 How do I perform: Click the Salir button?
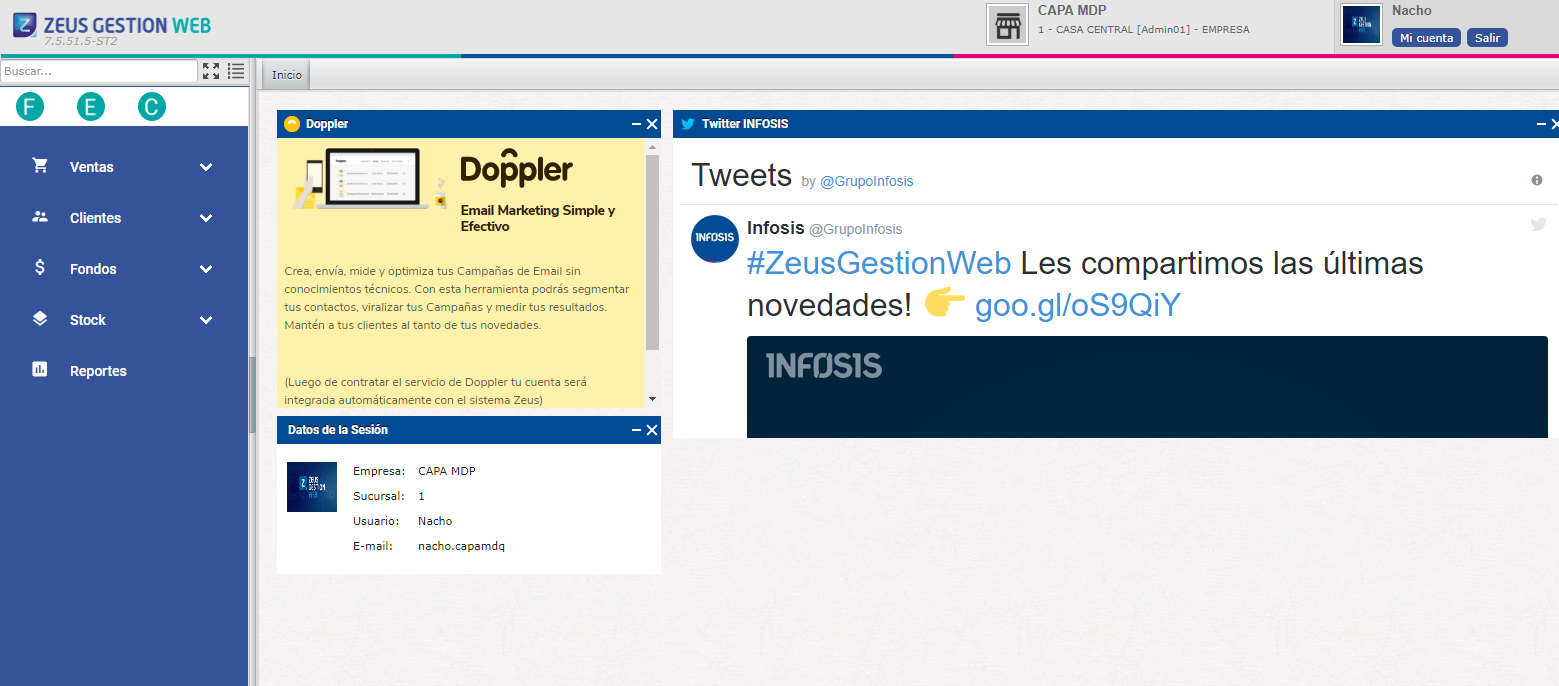coord(1487,38)
